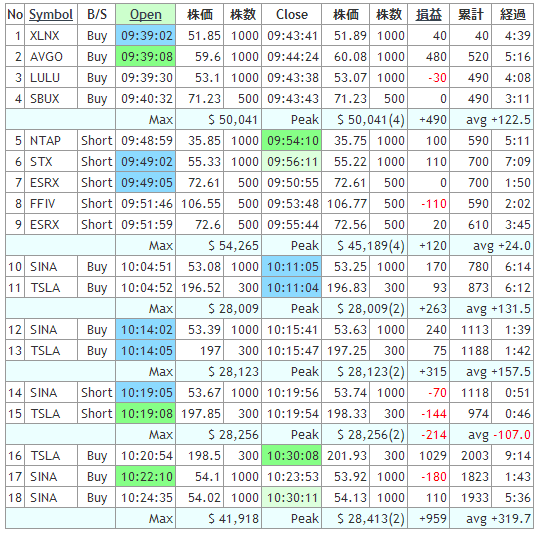This screenshot has width=538, height=534.
Task: Click the Close column header
Action: (x=292, y=14)
